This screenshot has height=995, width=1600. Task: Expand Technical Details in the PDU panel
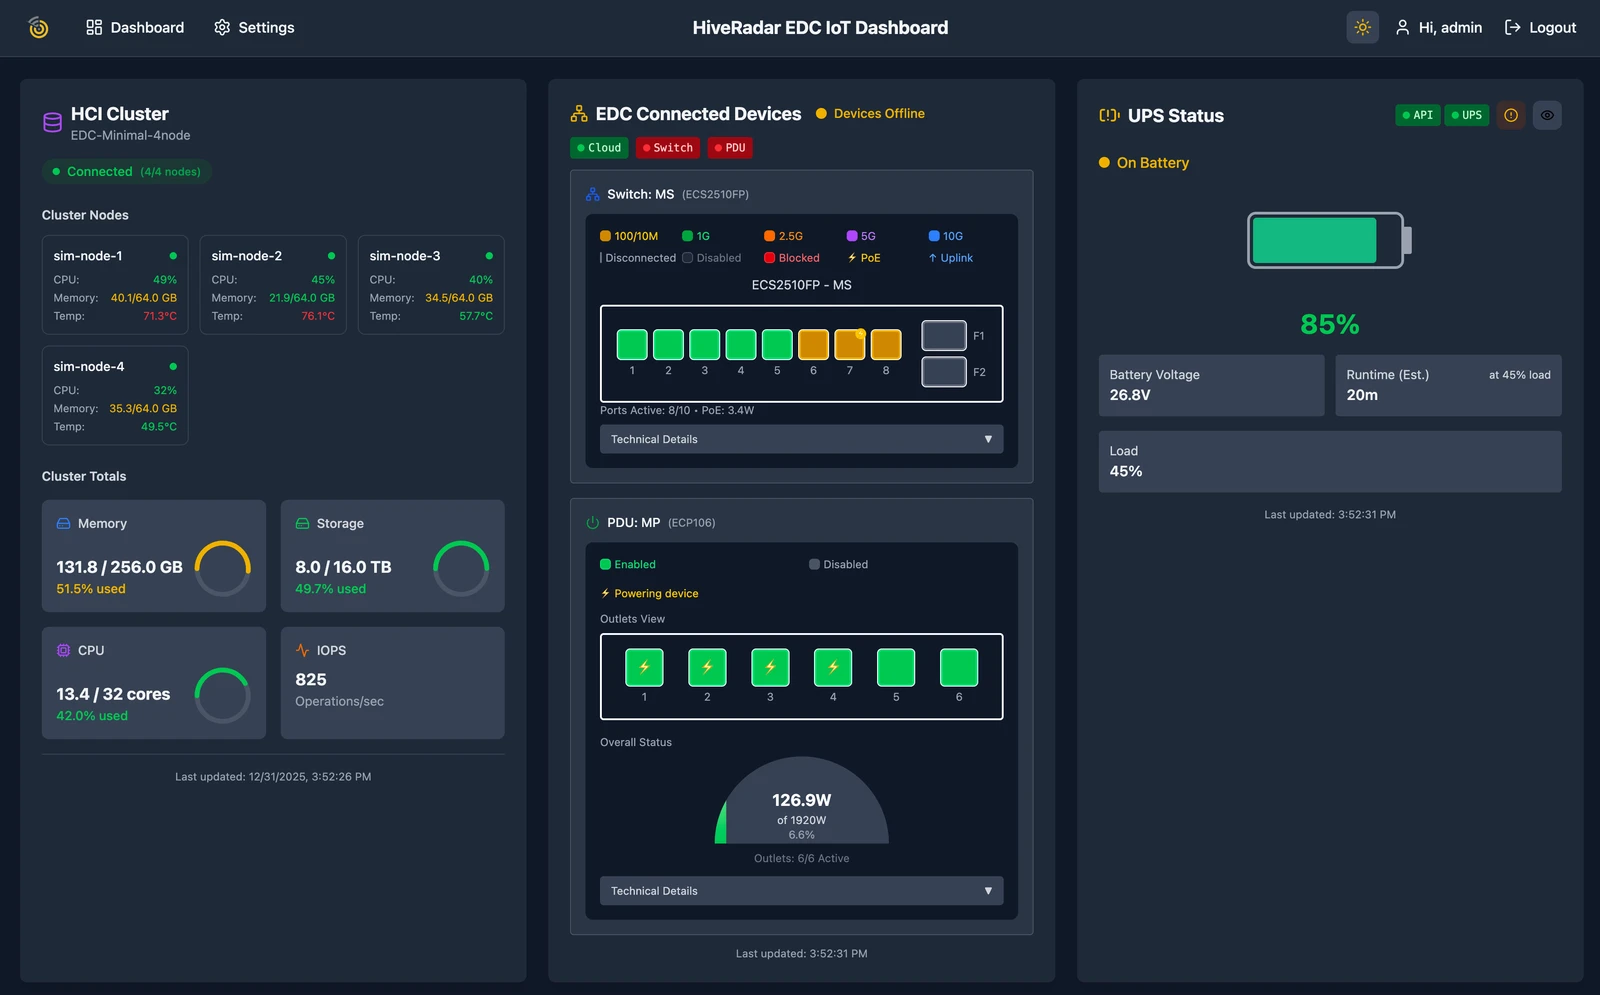click(x=800, y=890)
